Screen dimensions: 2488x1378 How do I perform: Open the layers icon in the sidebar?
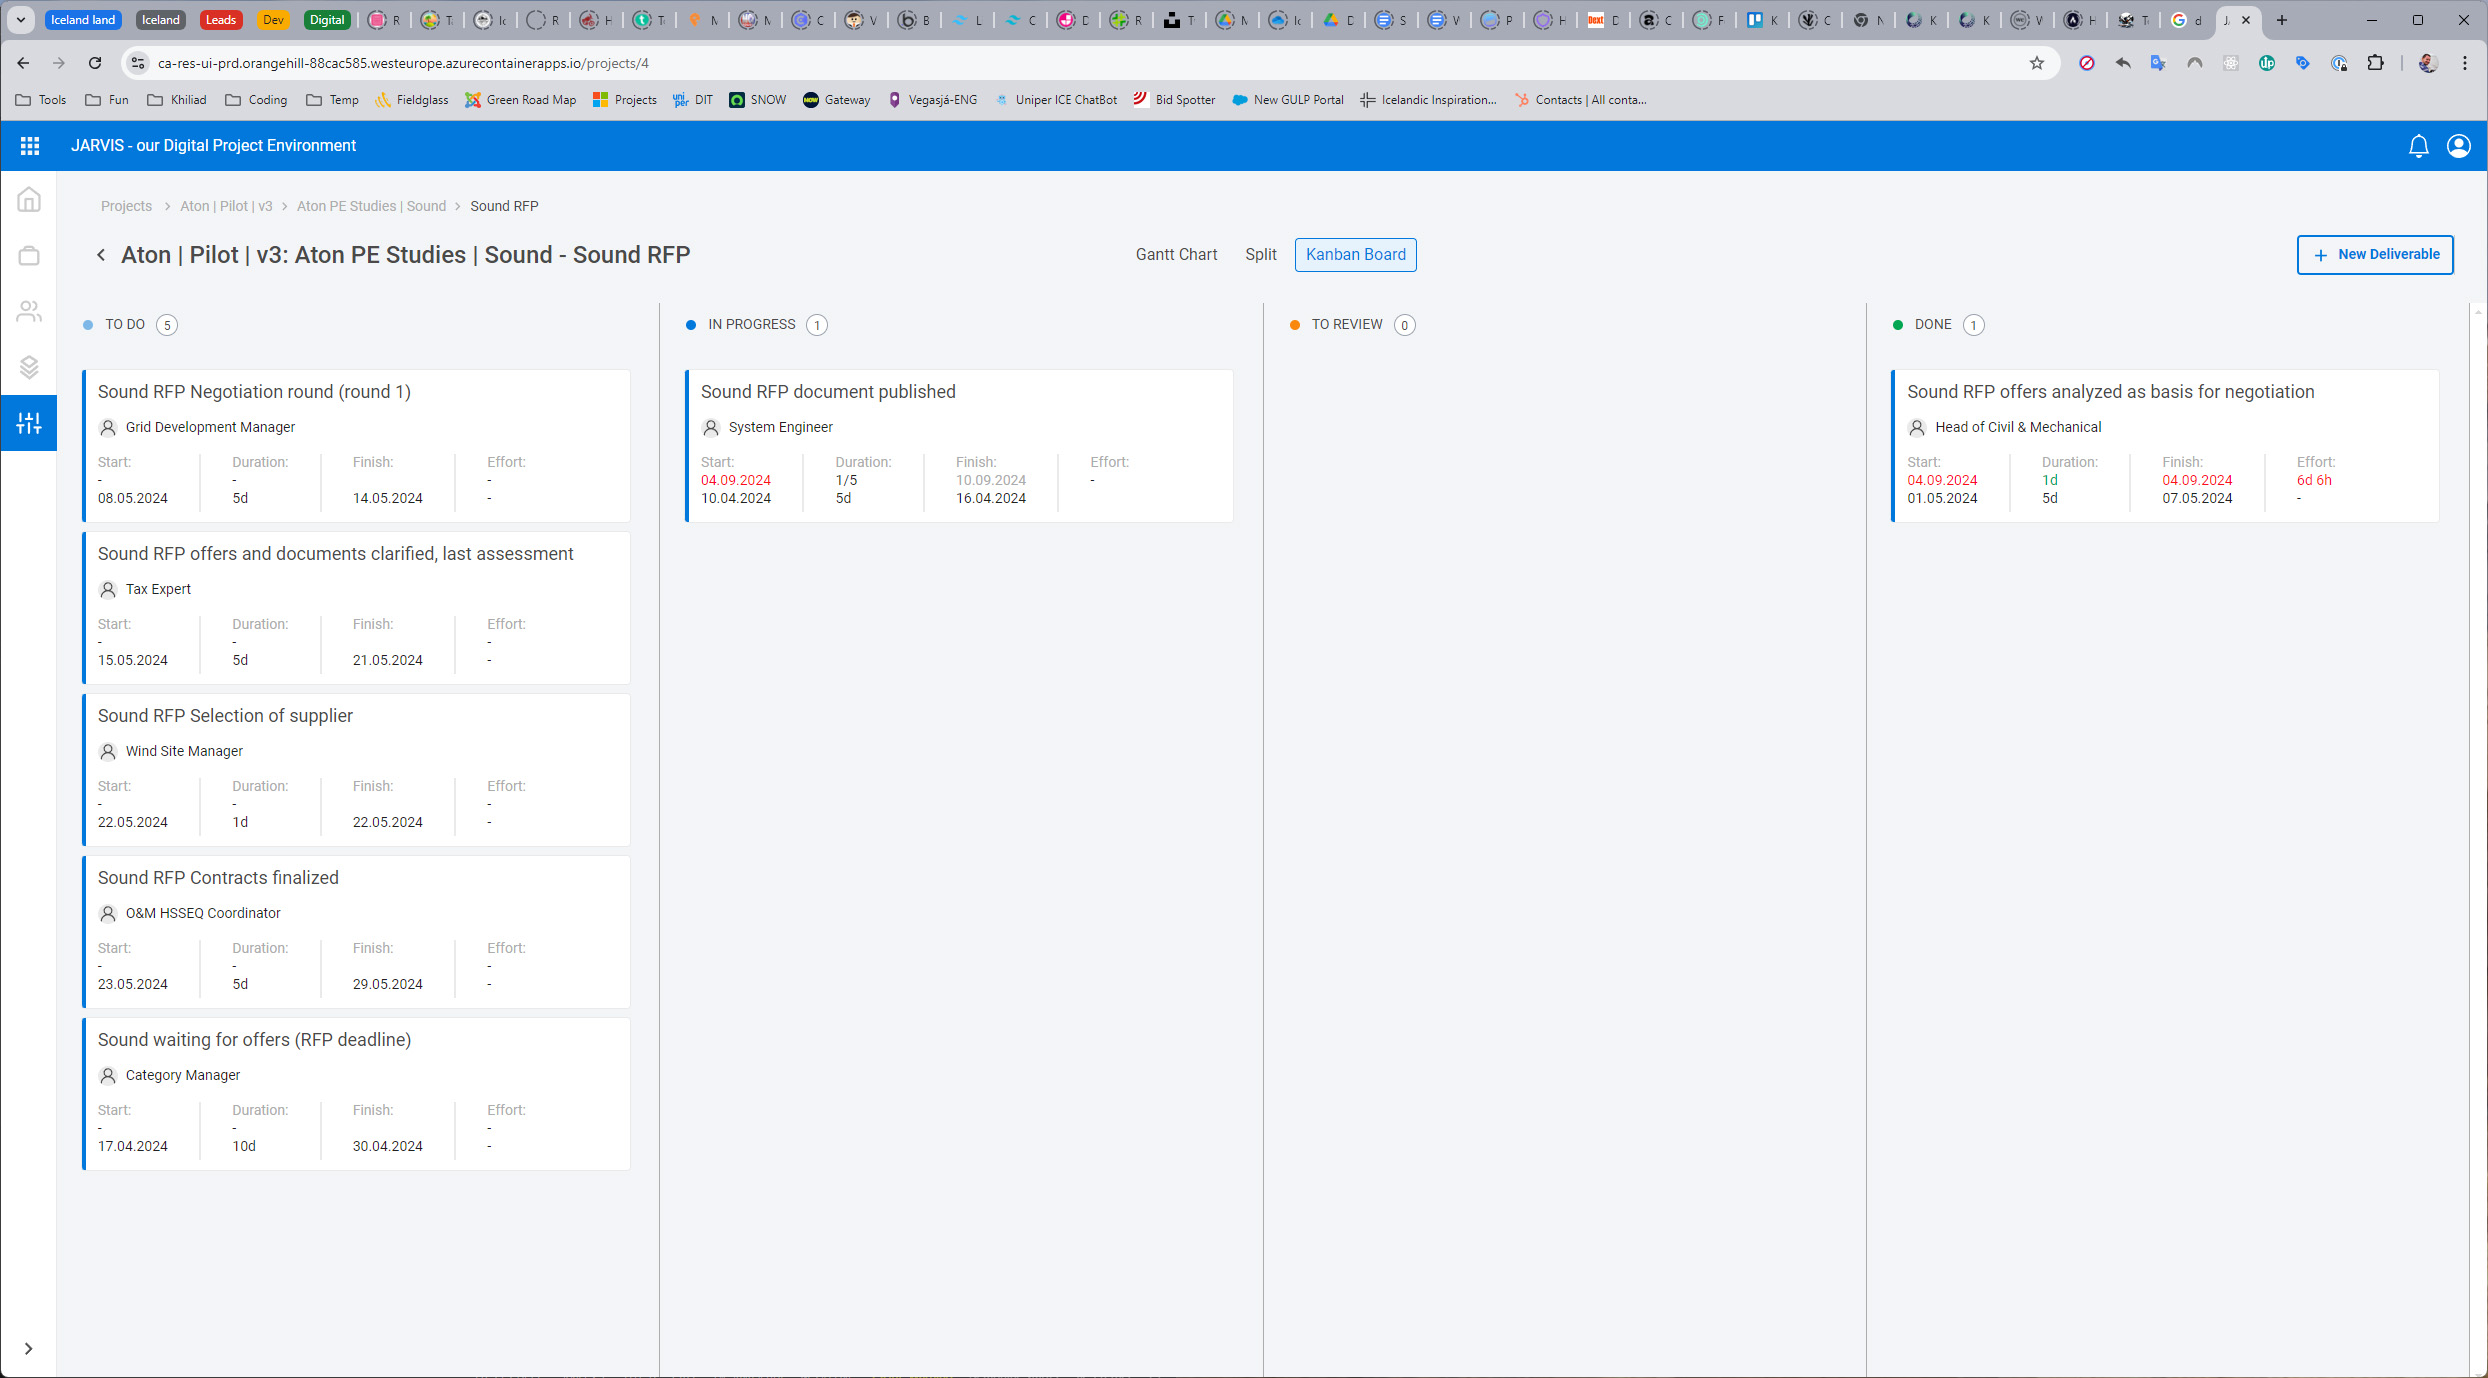pos(29,367)
